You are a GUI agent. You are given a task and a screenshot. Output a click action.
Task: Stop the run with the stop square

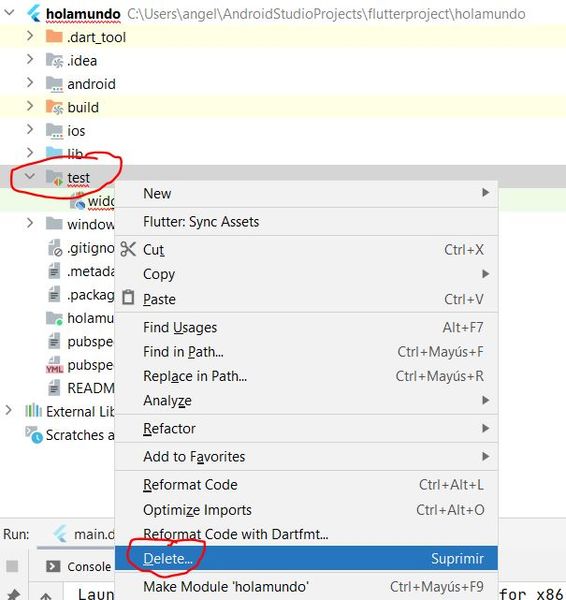pyautogui.click(x=12, y=566)
